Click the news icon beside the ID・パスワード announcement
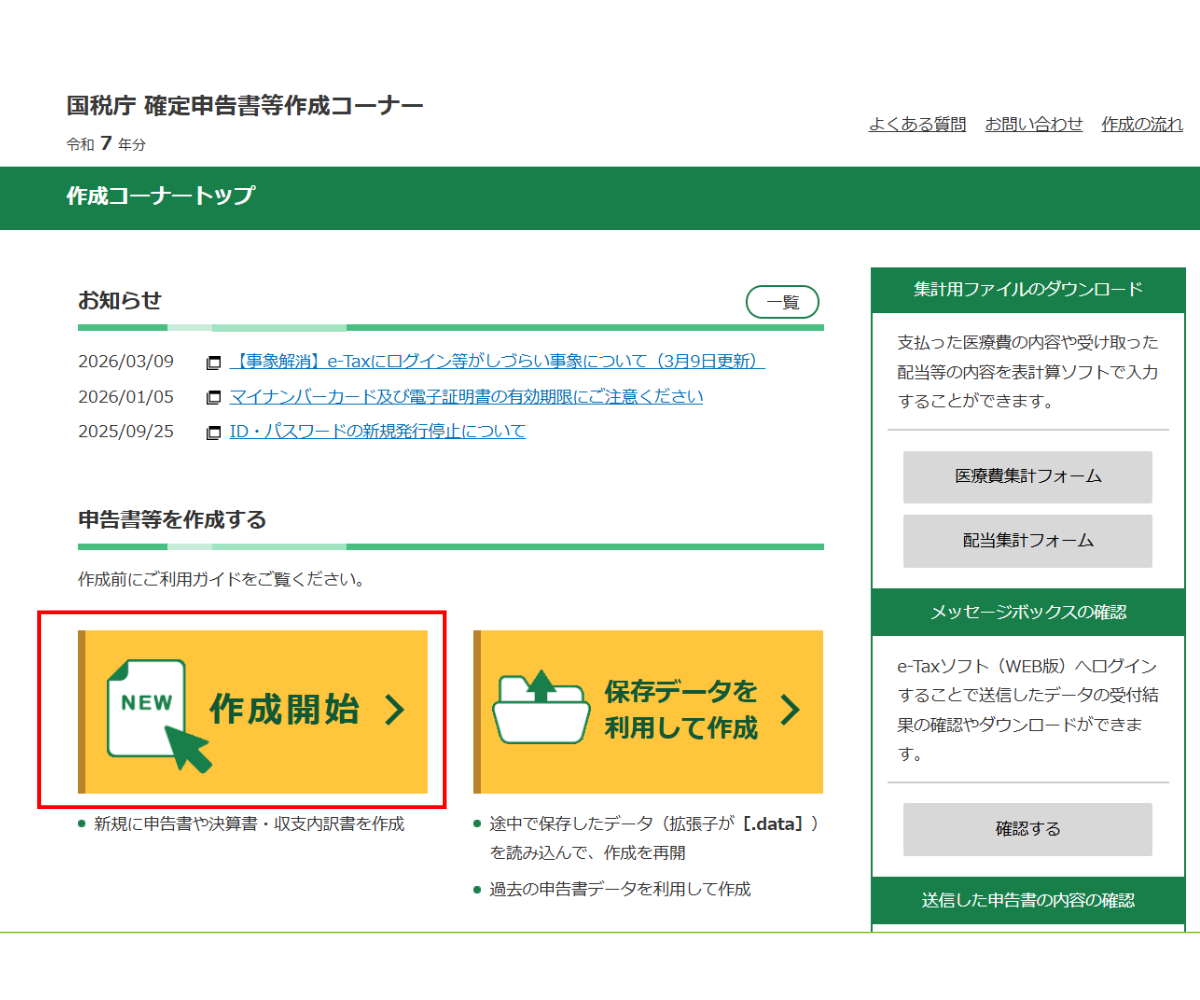 click(214, 430)
